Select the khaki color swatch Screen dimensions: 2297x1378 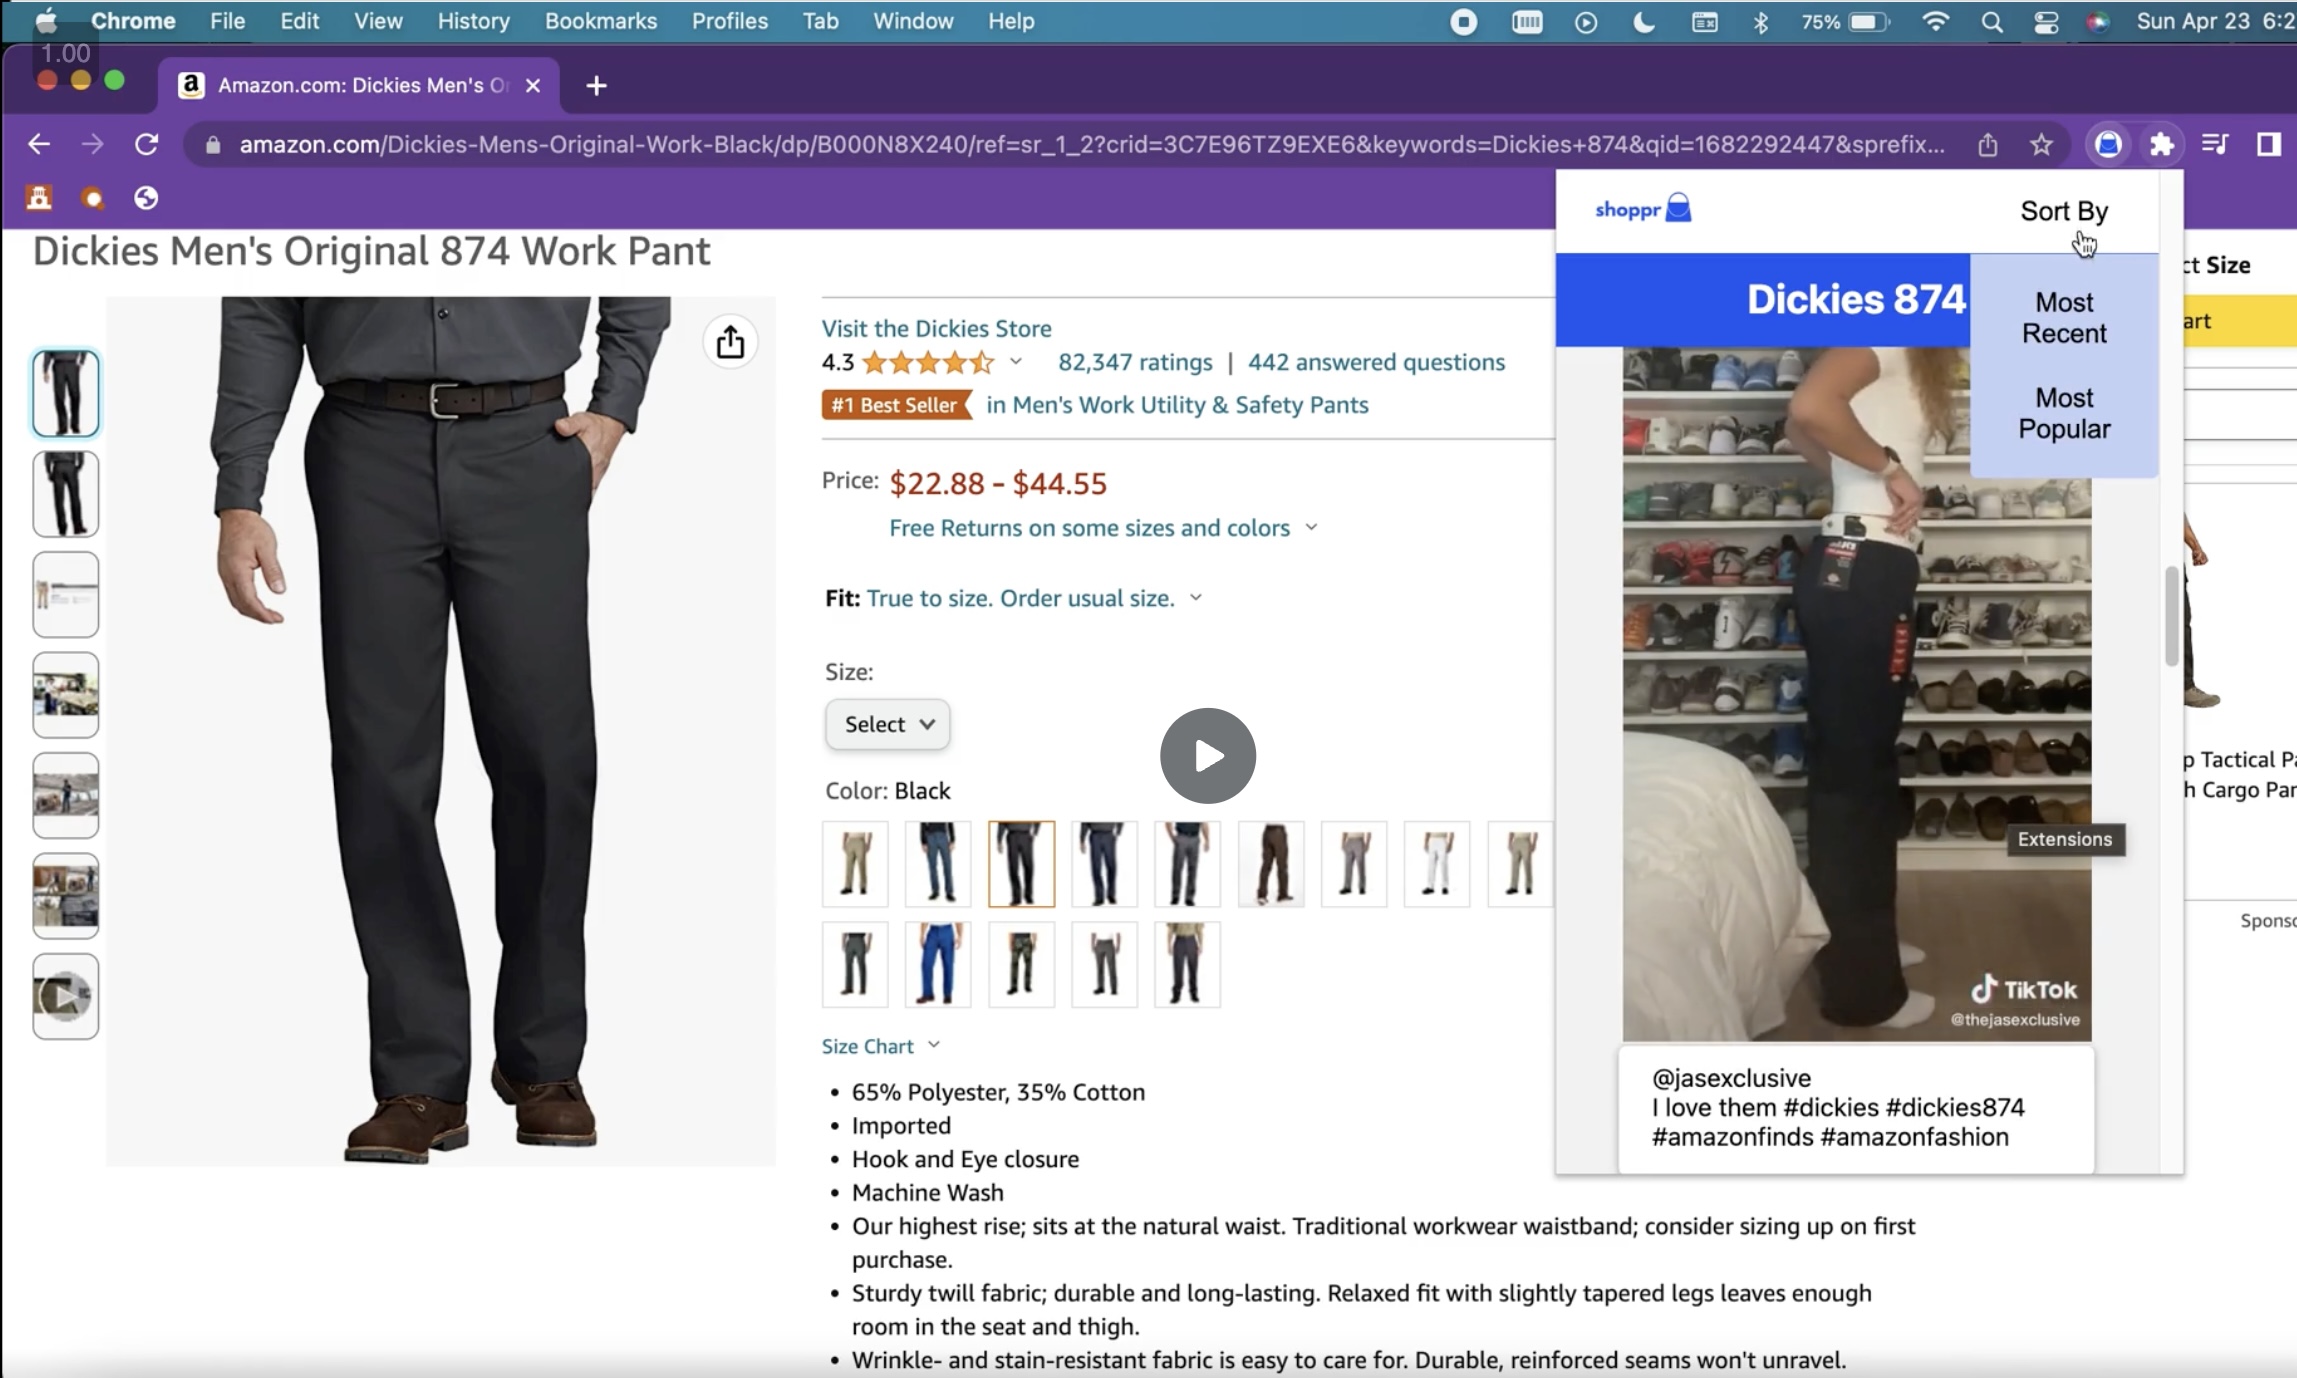click(855, 864)
